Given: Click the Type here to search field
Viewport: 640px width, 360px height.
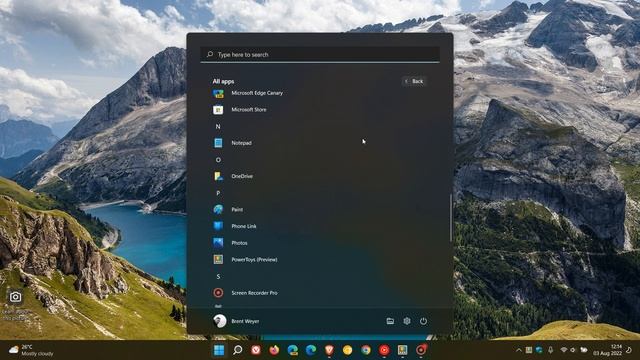Looking at the screenshot, I should point(320,54).
